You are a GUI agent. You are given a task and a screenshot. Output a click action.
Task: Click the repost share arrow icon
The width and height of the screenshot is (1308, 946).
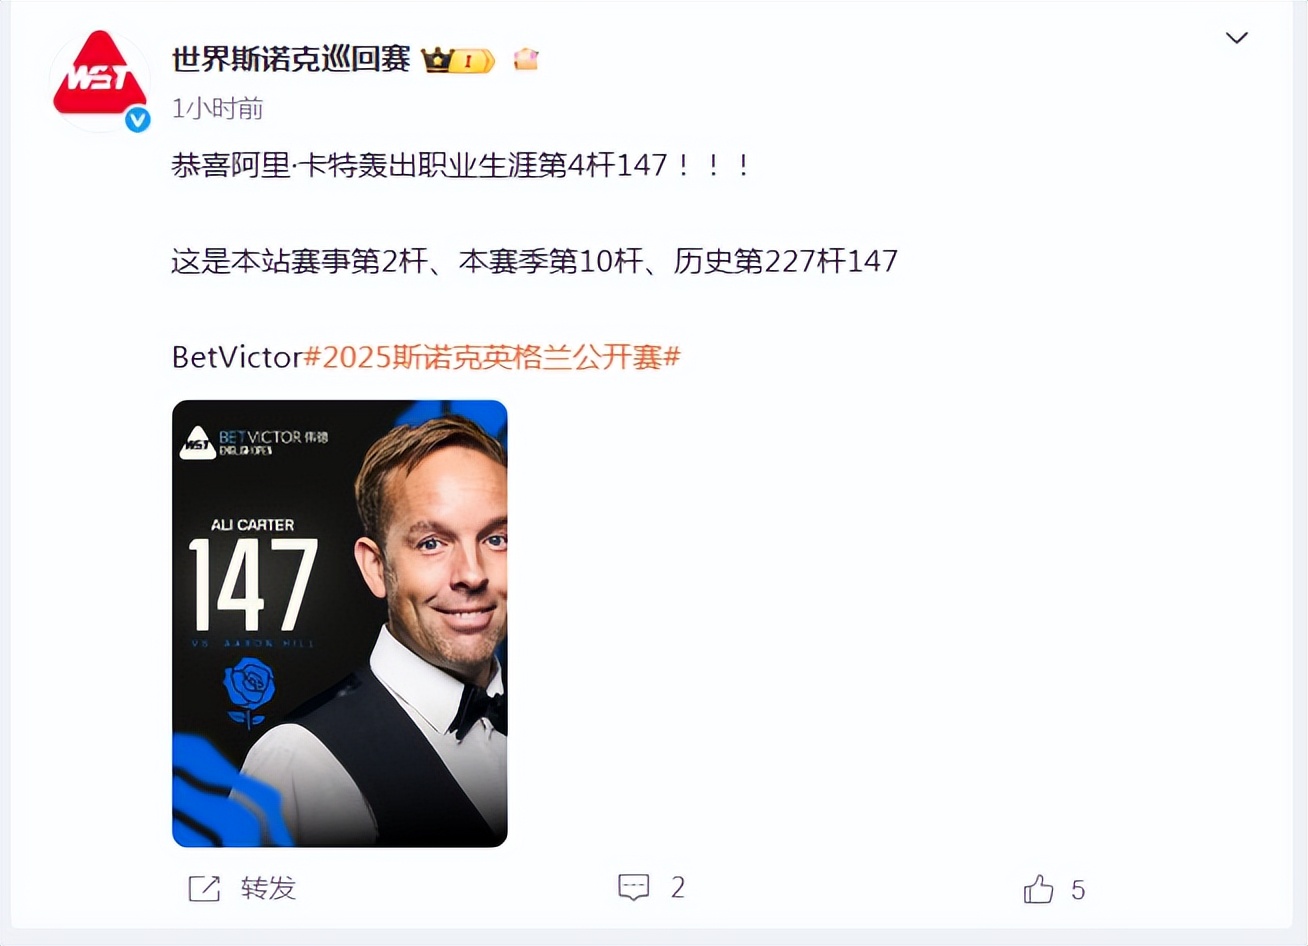204,888
